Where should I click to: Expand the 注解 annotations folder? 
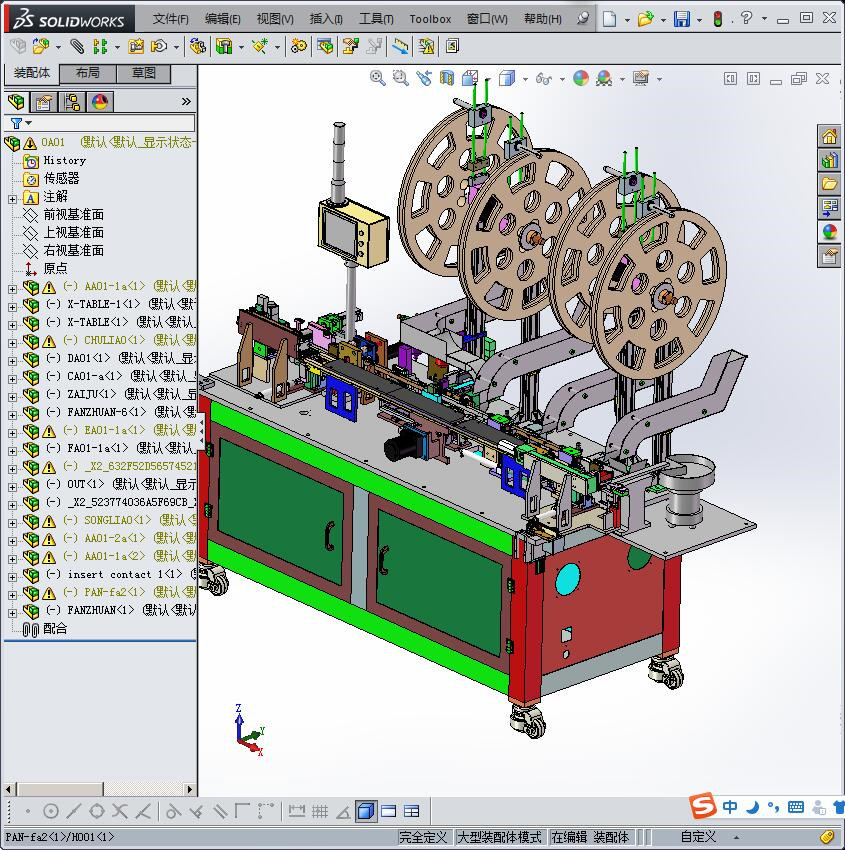pos(12,197)
